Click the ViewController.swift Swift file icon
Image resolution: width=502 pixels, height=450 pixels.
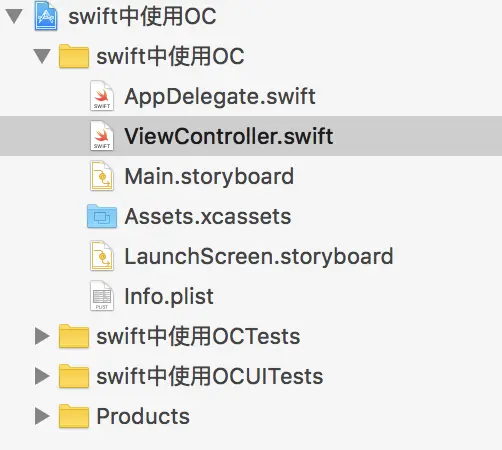(x=102, y=136)
